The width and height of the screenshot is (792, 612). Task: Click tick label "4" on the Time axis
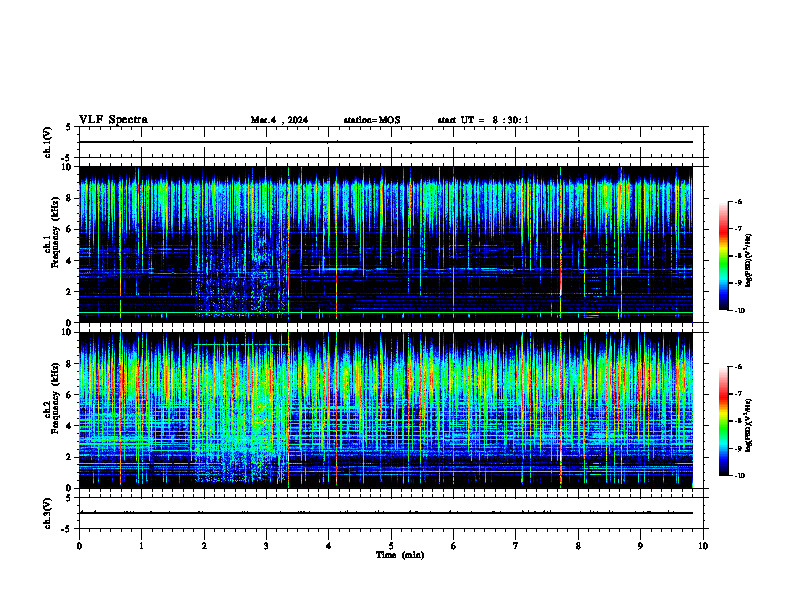329,546
